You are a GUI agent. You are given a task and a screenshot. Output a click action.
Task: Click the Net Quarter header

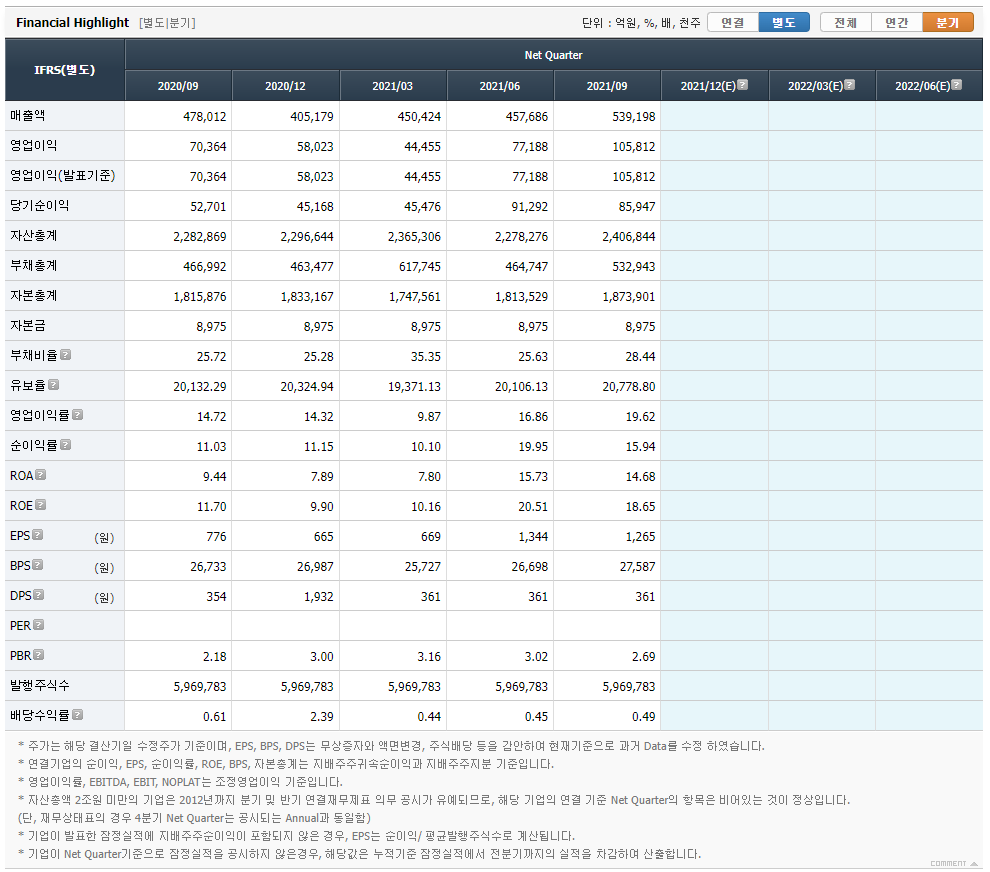(x=554, y=55)
